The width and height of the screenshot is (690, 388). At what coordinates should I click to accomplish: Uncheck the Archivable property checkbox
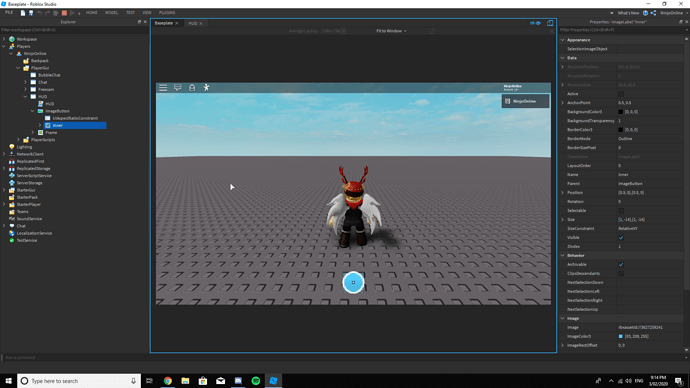621,264
